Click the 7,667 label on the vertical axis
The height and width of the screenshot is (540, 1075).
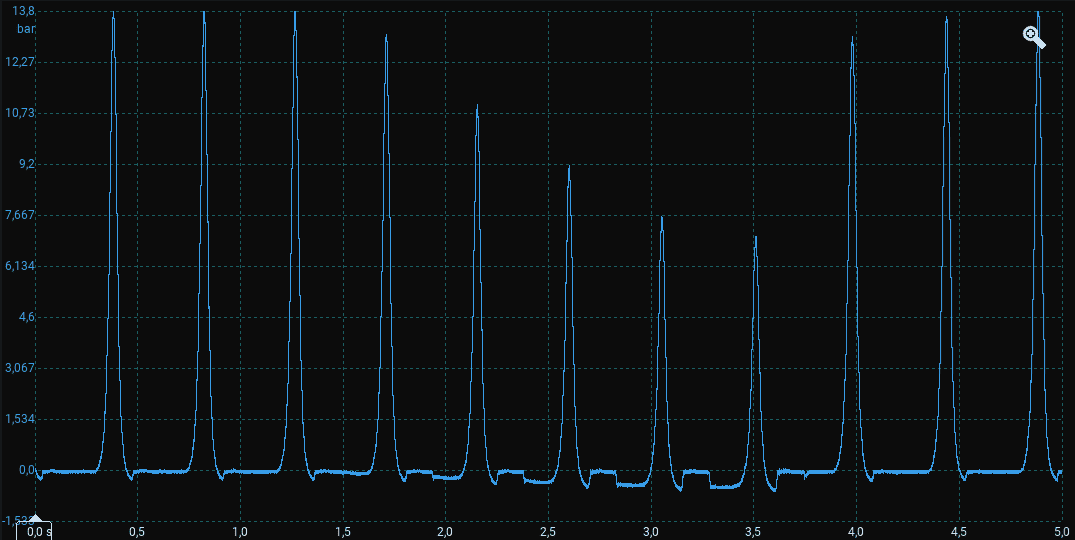tap(21, 215)
